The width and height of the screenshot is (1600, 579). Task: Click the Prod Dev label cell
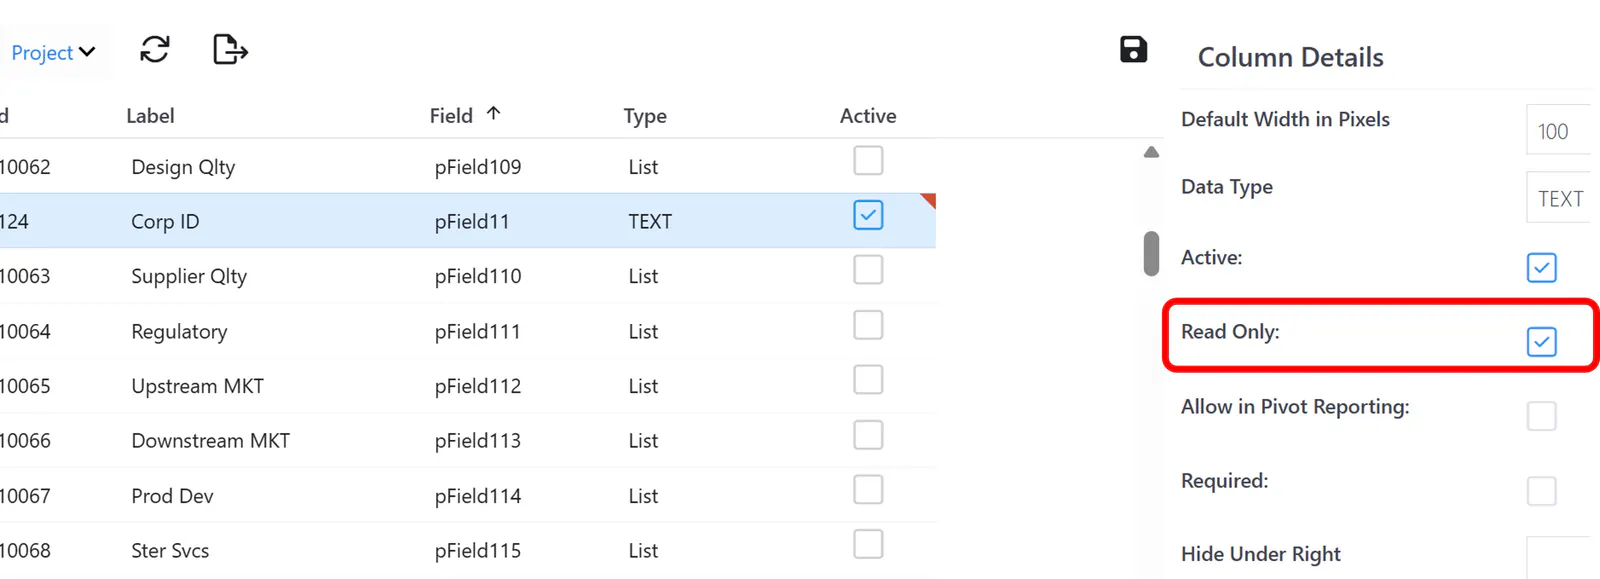click(172, 496)
